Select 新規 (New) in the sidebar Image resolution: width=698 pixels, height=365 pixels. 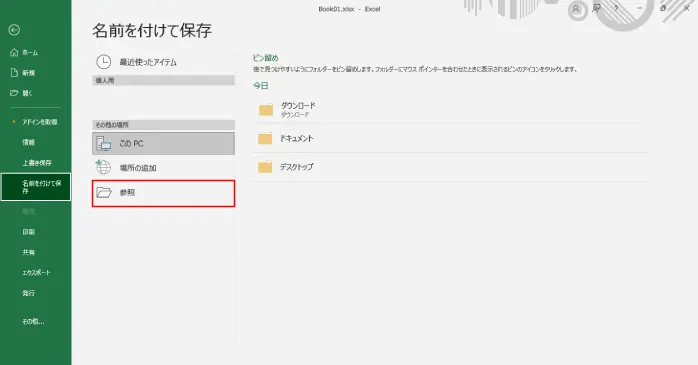pyautogui.click(x=36, y=73)
